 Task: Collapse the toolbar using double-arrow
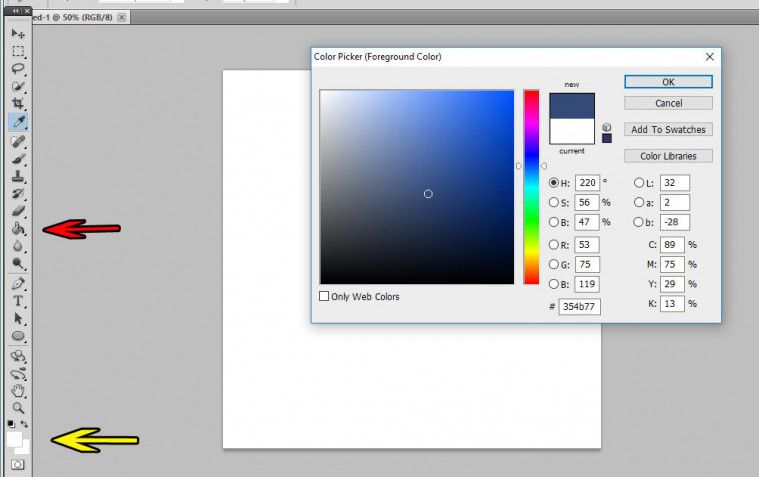(x=18, y=10)
